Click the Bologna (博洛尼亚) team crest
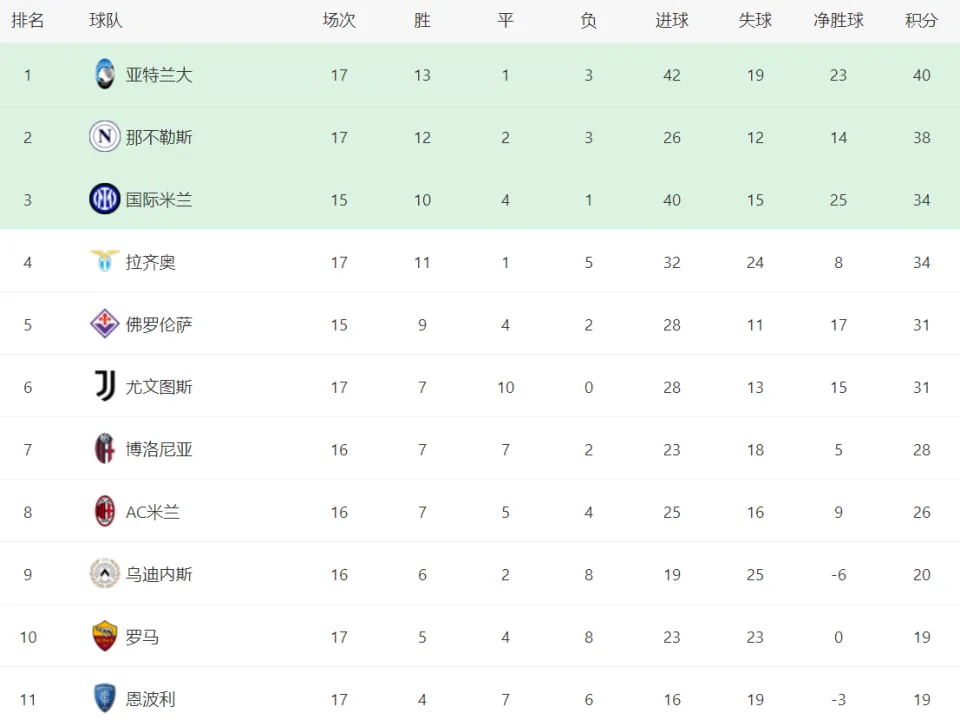 click(x=105, y=449)
